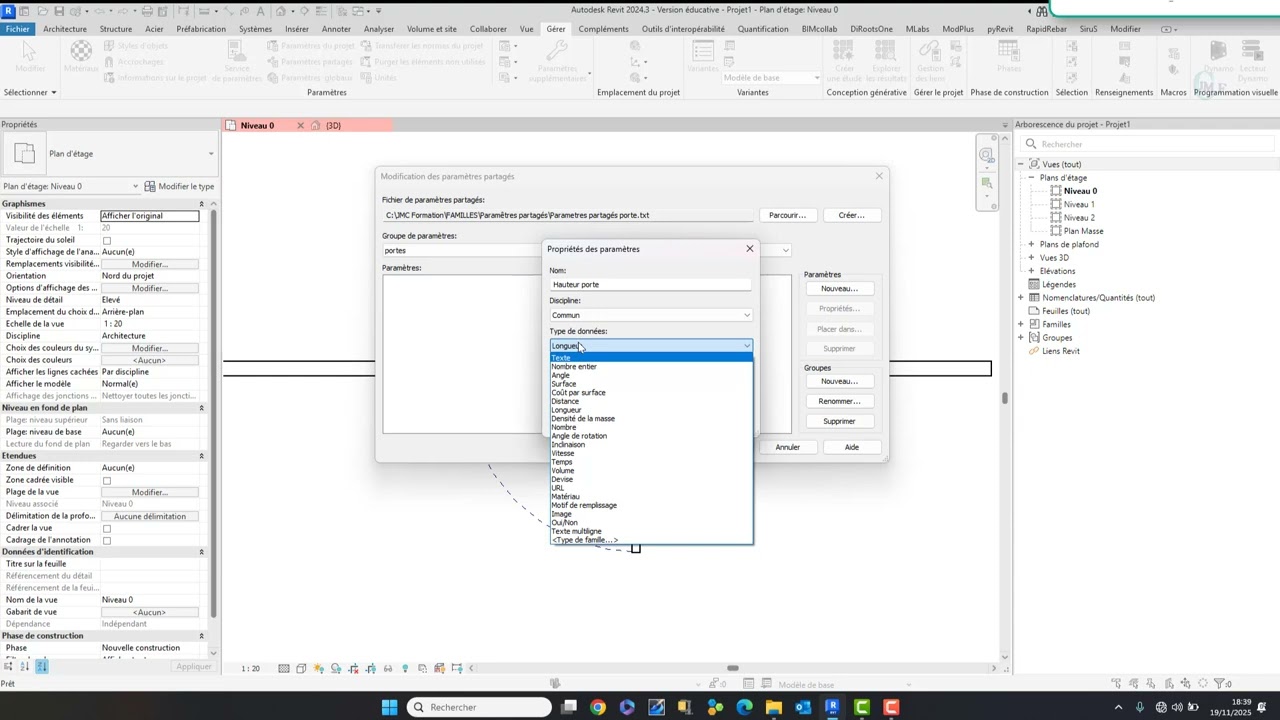Click the Print icon in quick access toolbar

(149, 11)
